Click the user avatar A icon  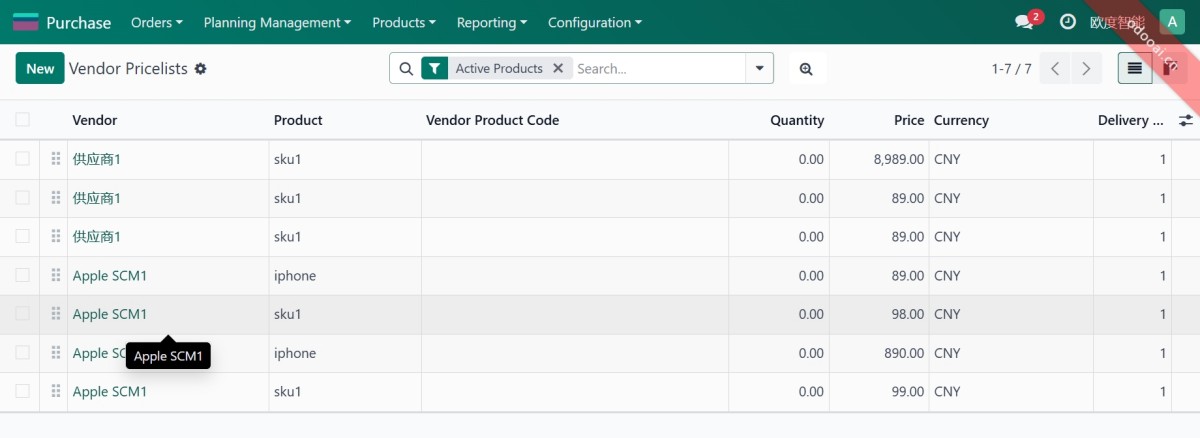[x=1171, y=22]
